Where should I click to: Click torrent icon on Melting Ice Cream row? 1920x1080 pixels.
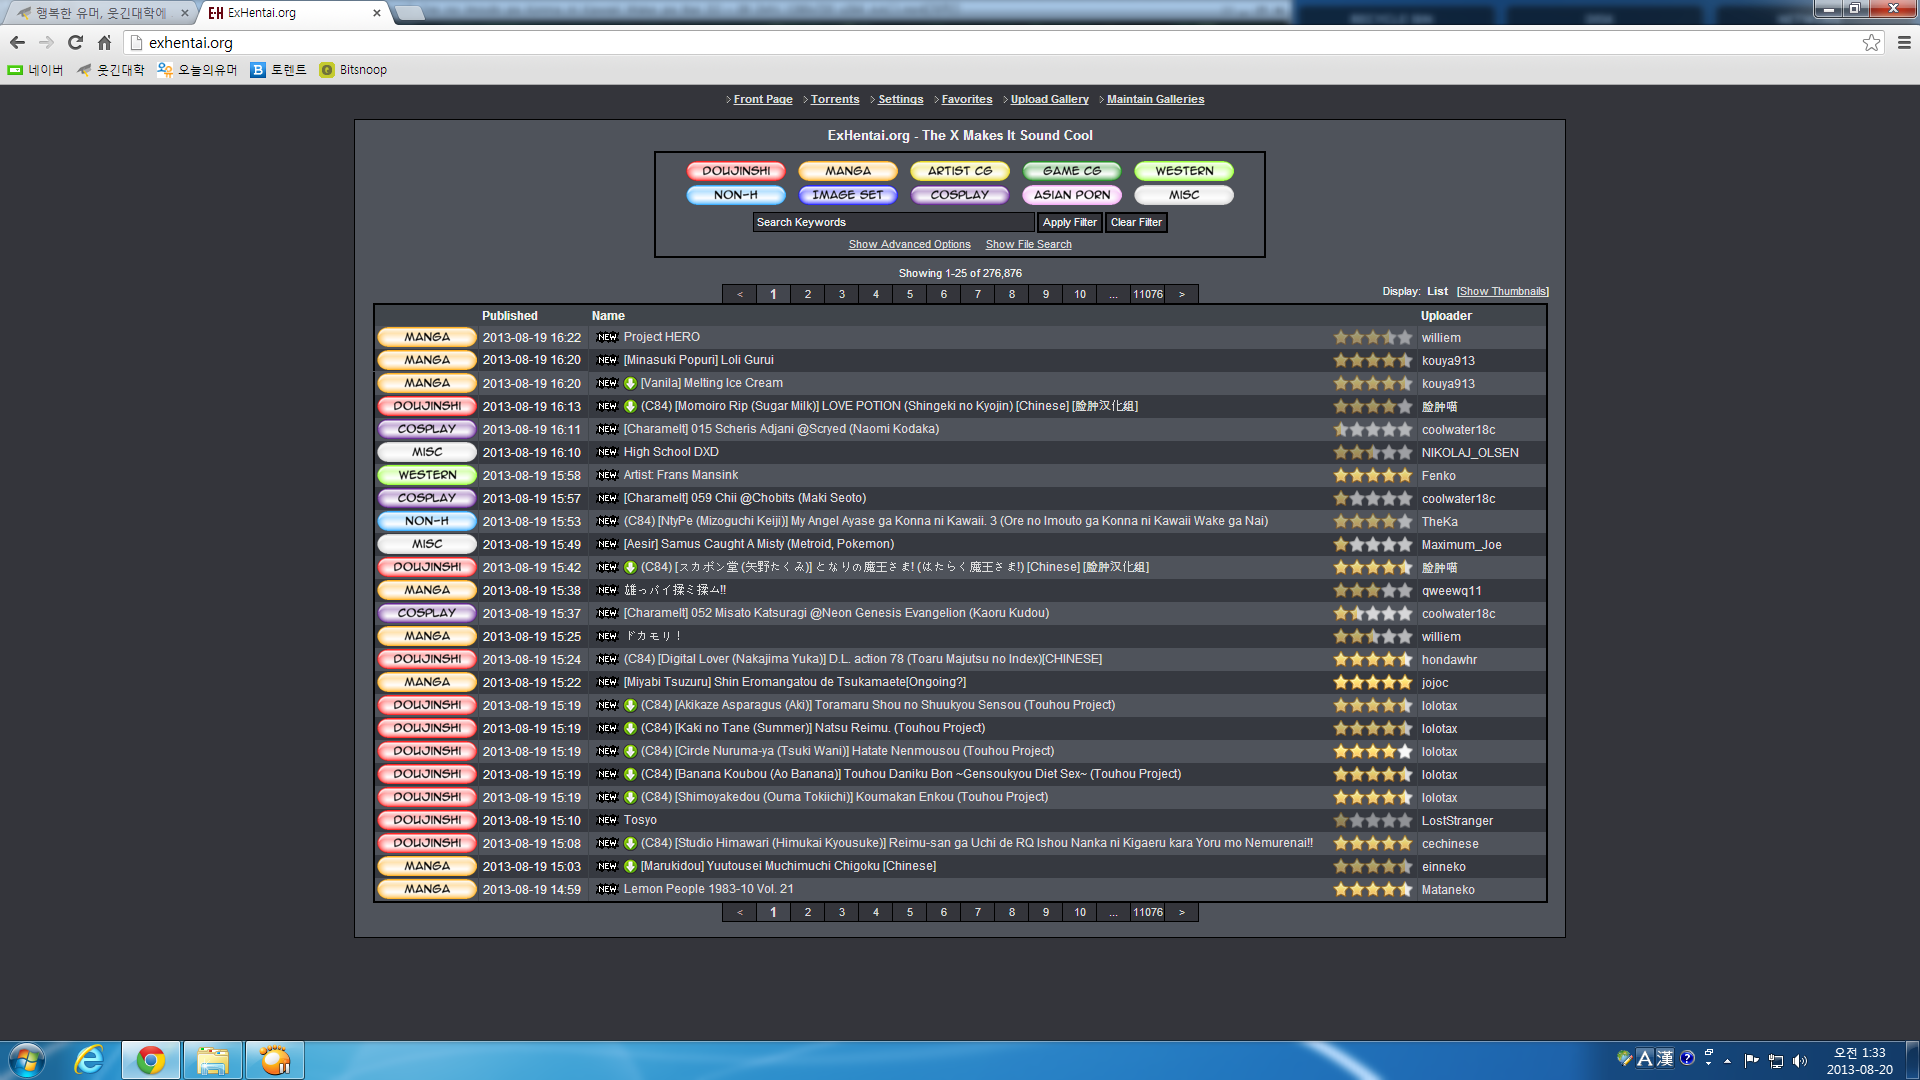(630, 383)
